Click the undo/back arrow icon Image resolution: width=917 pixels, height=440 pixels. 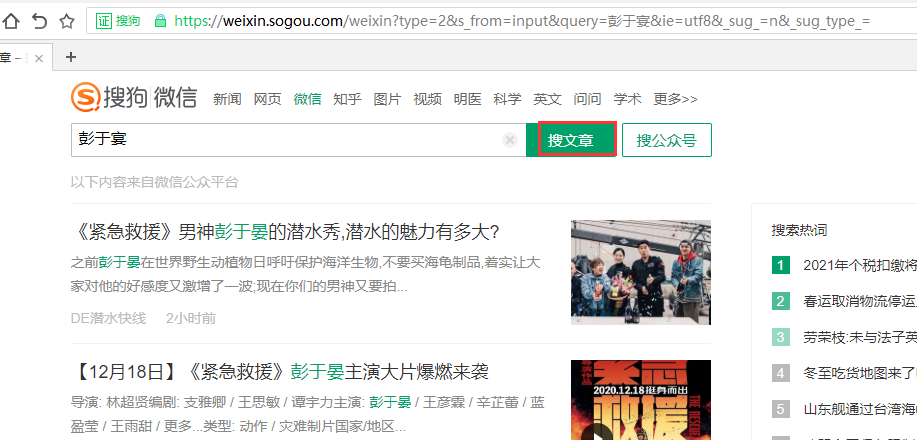tap(39, 22)
